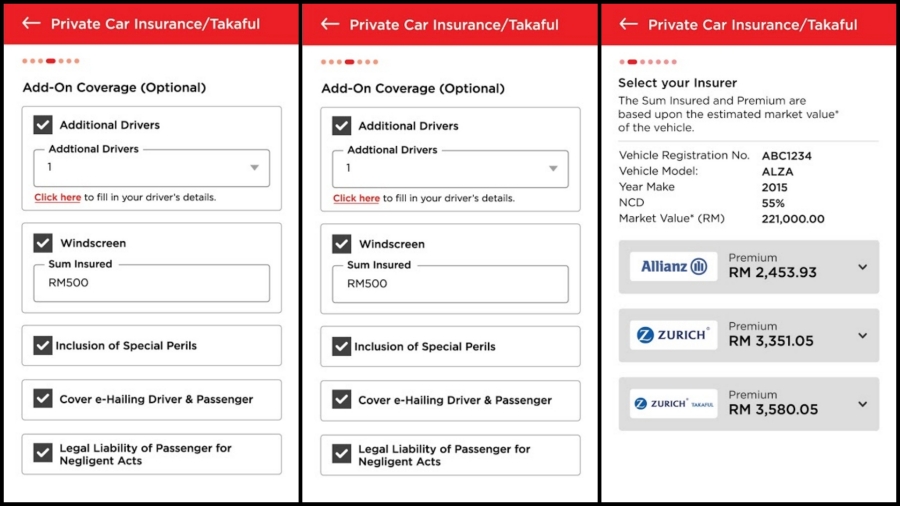Select the Zurich insurer logo

click(673, 335)
